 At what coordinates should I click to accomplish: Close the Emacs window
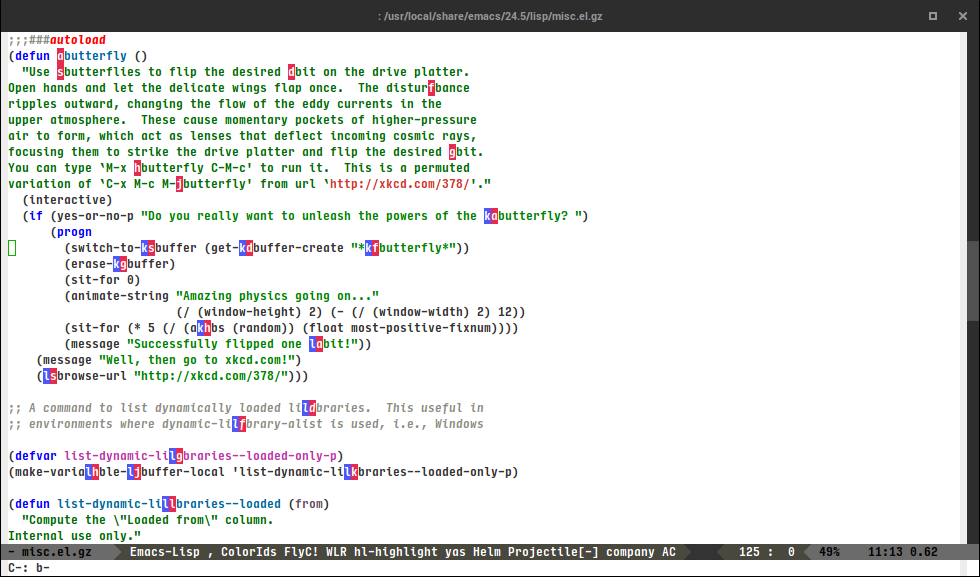962,16
